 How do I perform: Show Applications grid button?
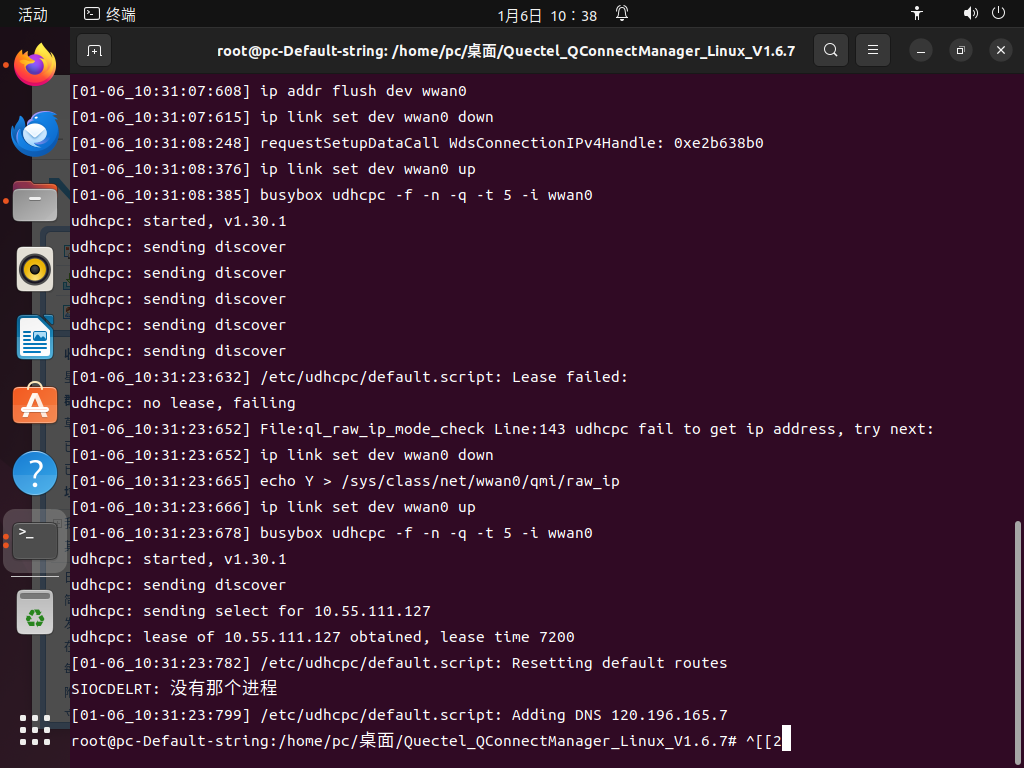pos(35,730)
